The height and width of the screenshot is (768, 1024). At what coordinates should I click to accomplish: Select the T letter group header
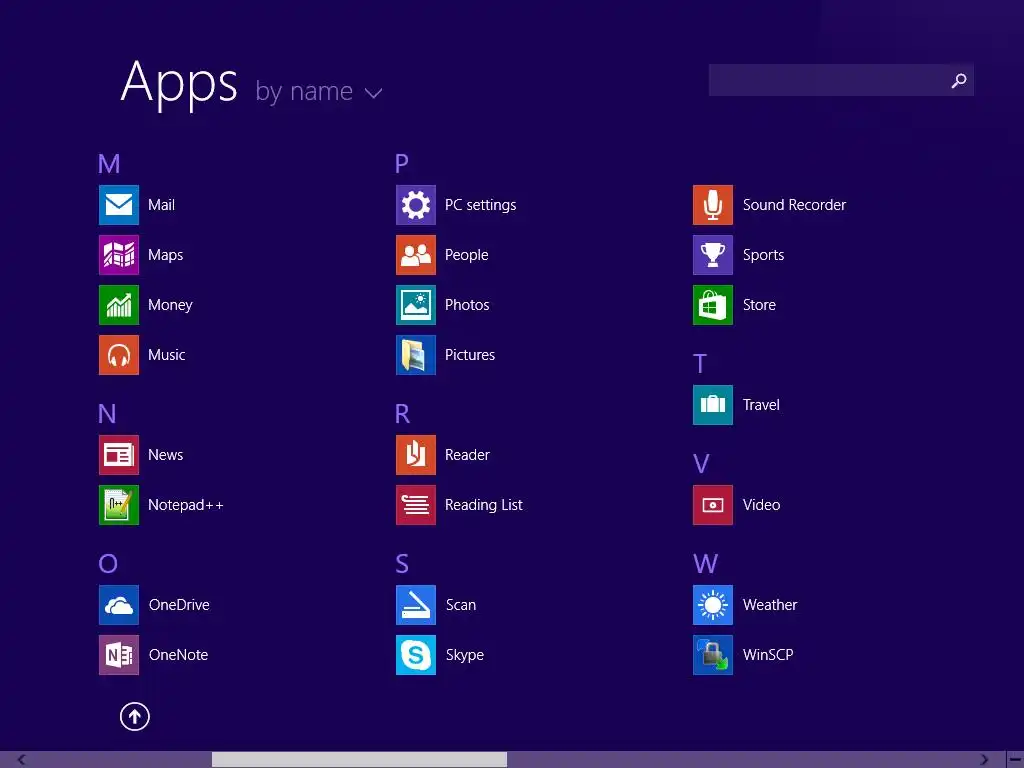[699, 364]
